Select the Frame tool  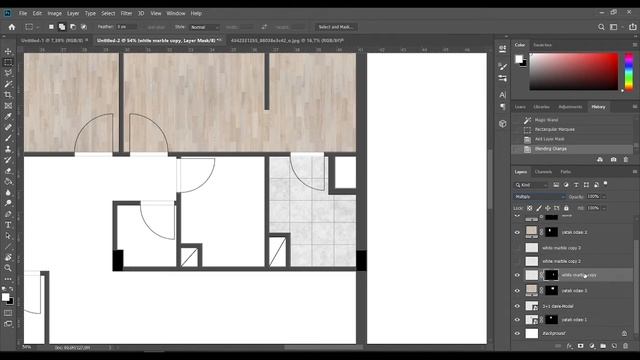click(8, 106)
